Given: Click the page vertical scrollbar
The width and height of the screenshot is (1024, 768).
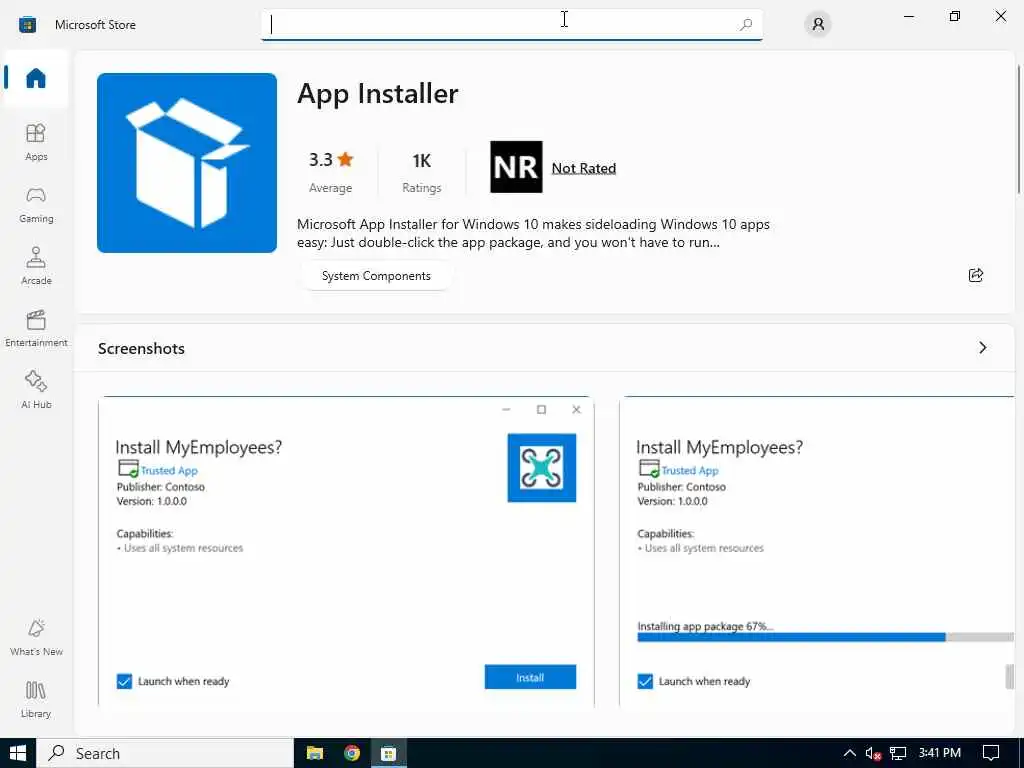Looking at the screenshot, I should pyautogui.click(x=1019, y=129).
